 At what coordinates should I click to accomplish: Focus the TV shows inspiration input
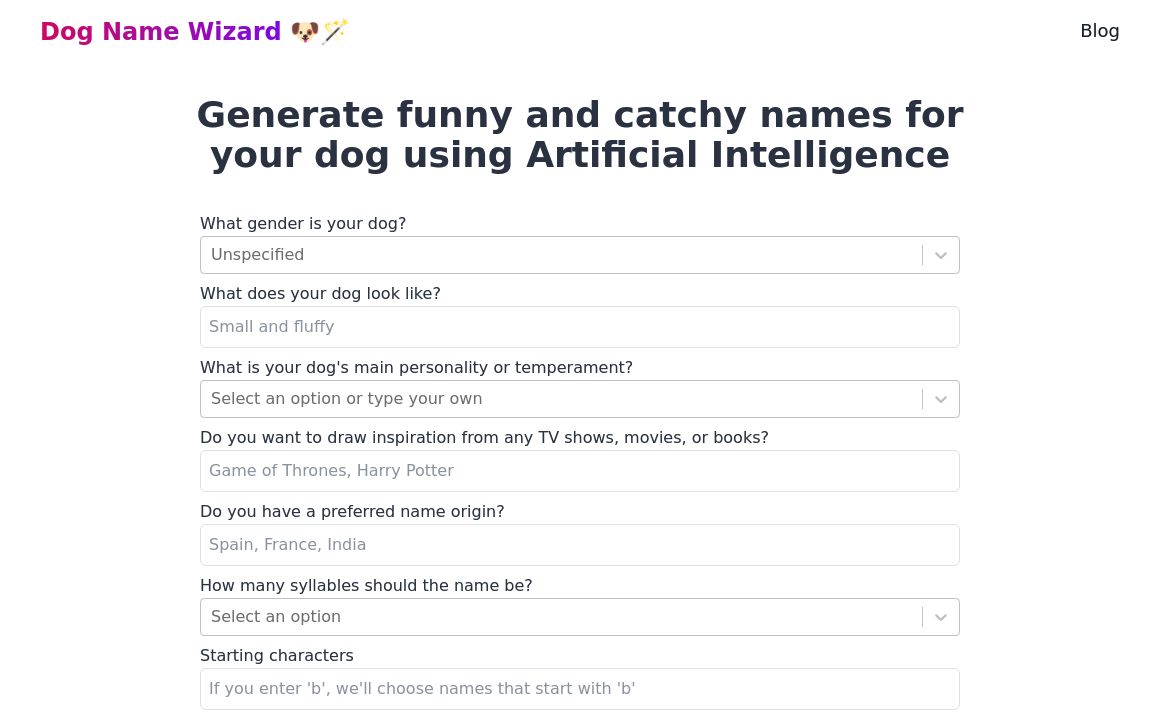(580, 471)
